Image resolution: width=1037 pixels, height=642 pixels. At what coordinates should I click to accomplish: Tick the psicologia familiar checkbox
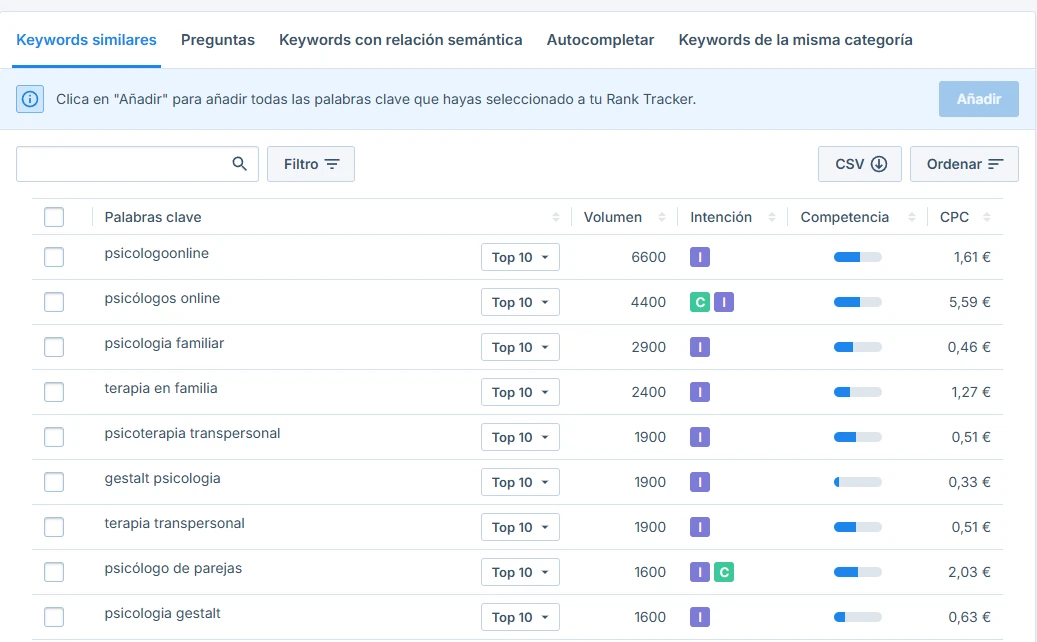[54, 347]
